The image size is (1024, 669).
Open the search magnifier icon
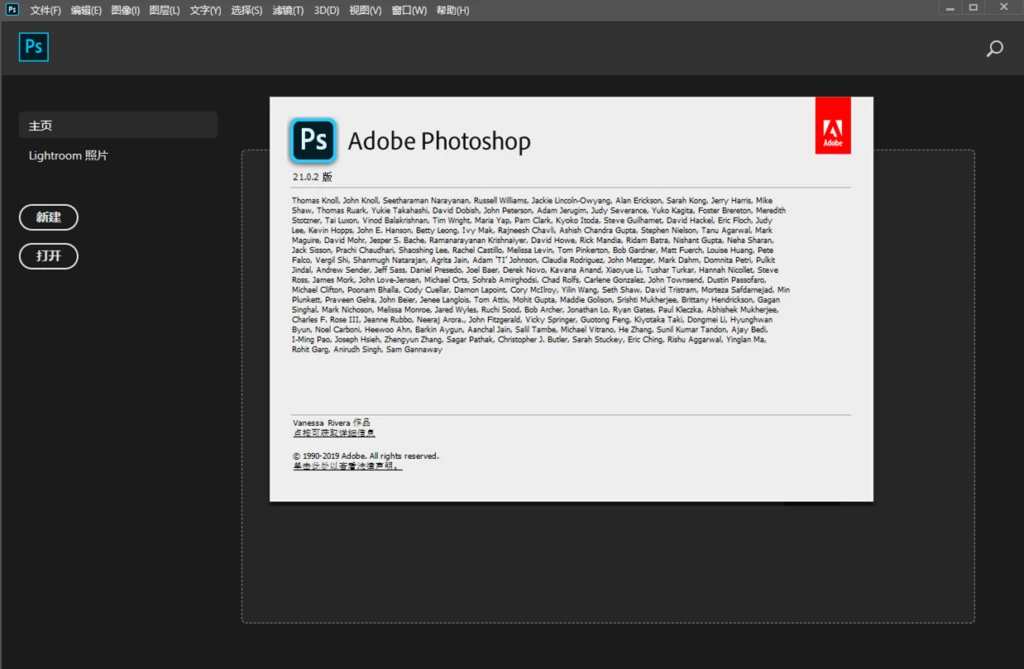pos(995,48)
